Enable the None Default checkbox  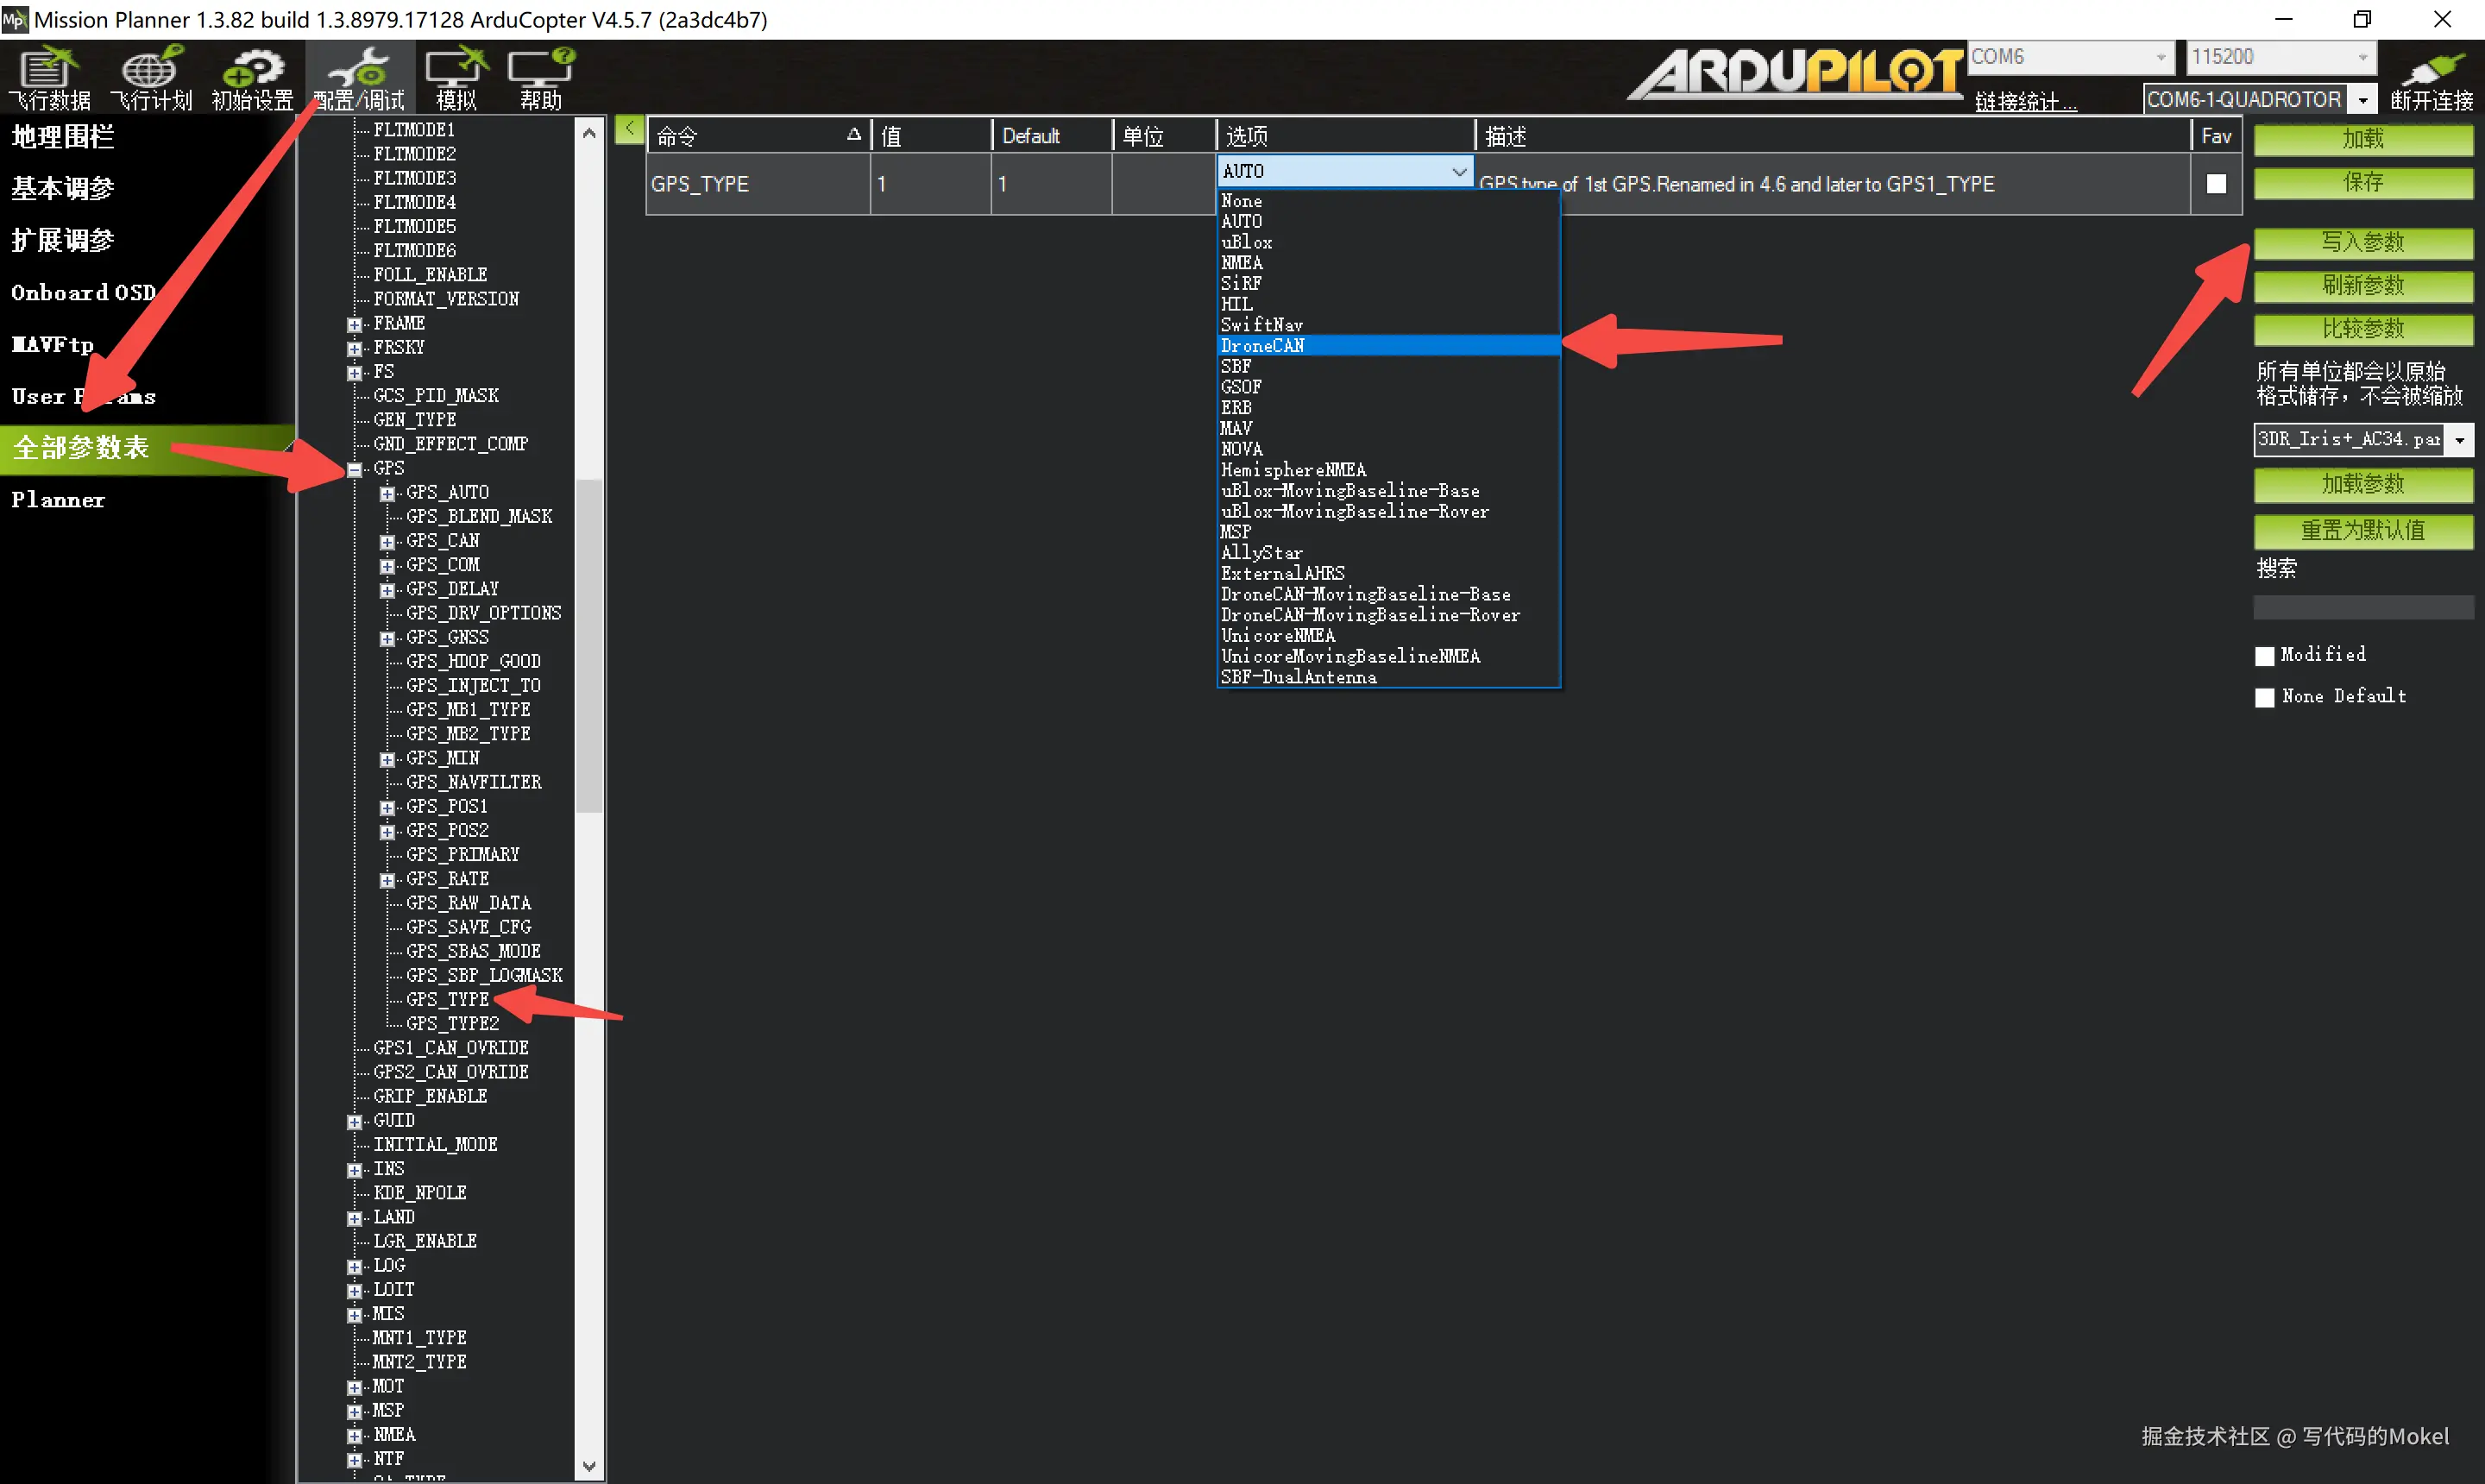point(2265,697)
